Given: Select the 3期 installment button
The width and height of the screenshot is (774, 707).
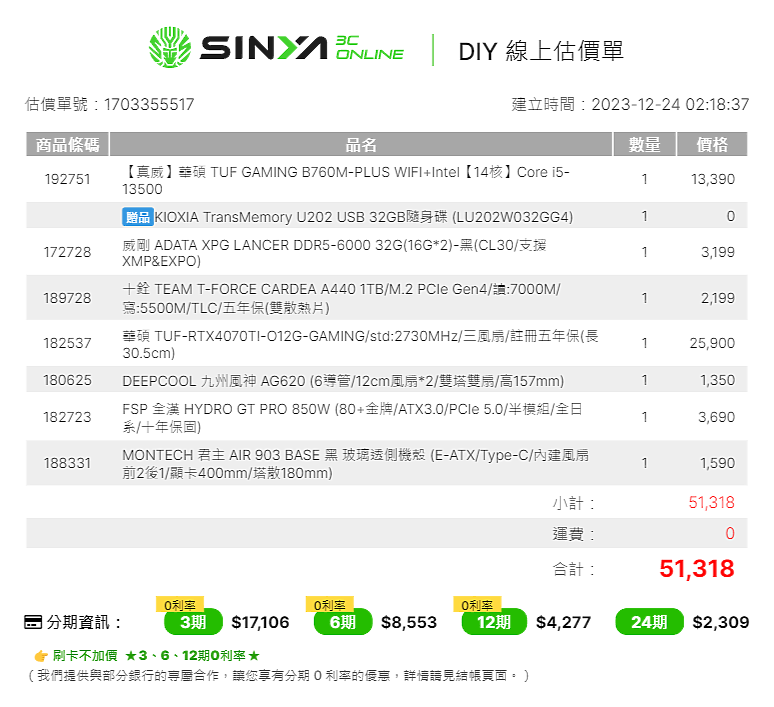Looking at the screenshot, I should [193, 622].
